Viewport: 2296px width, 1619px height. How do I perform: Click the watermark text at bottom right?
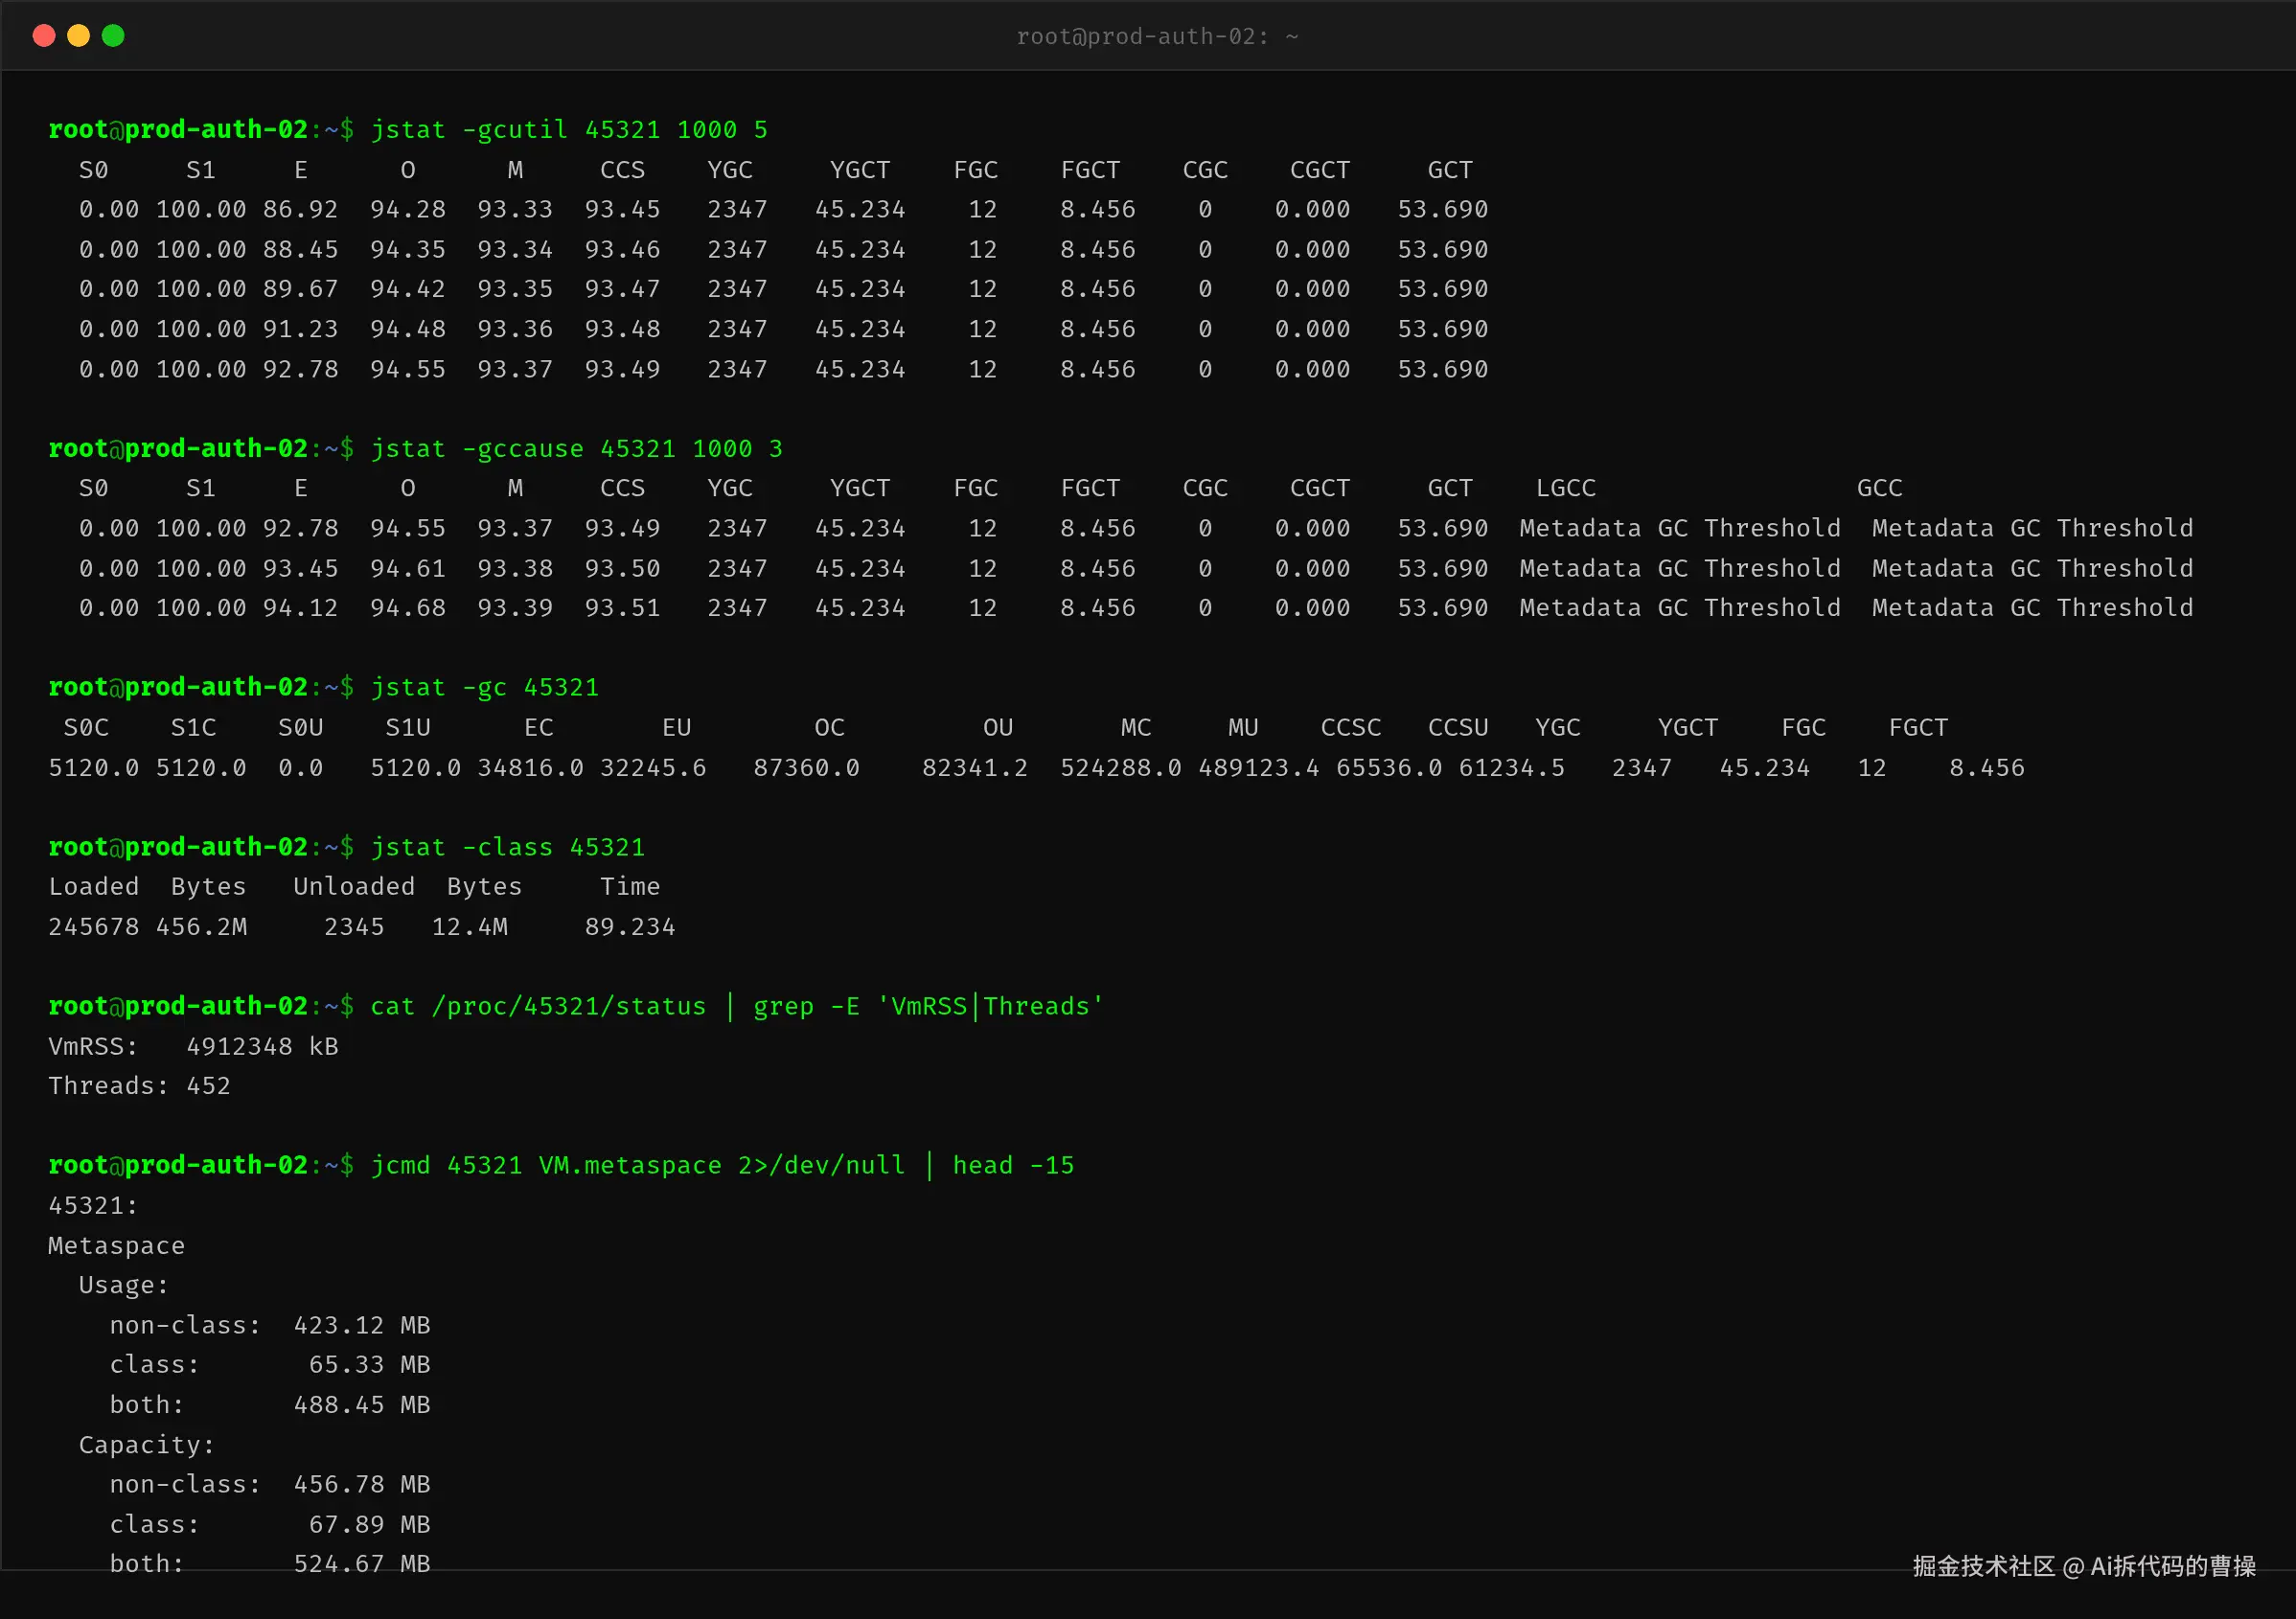pyautogui.click(x=2084, y=1567)
